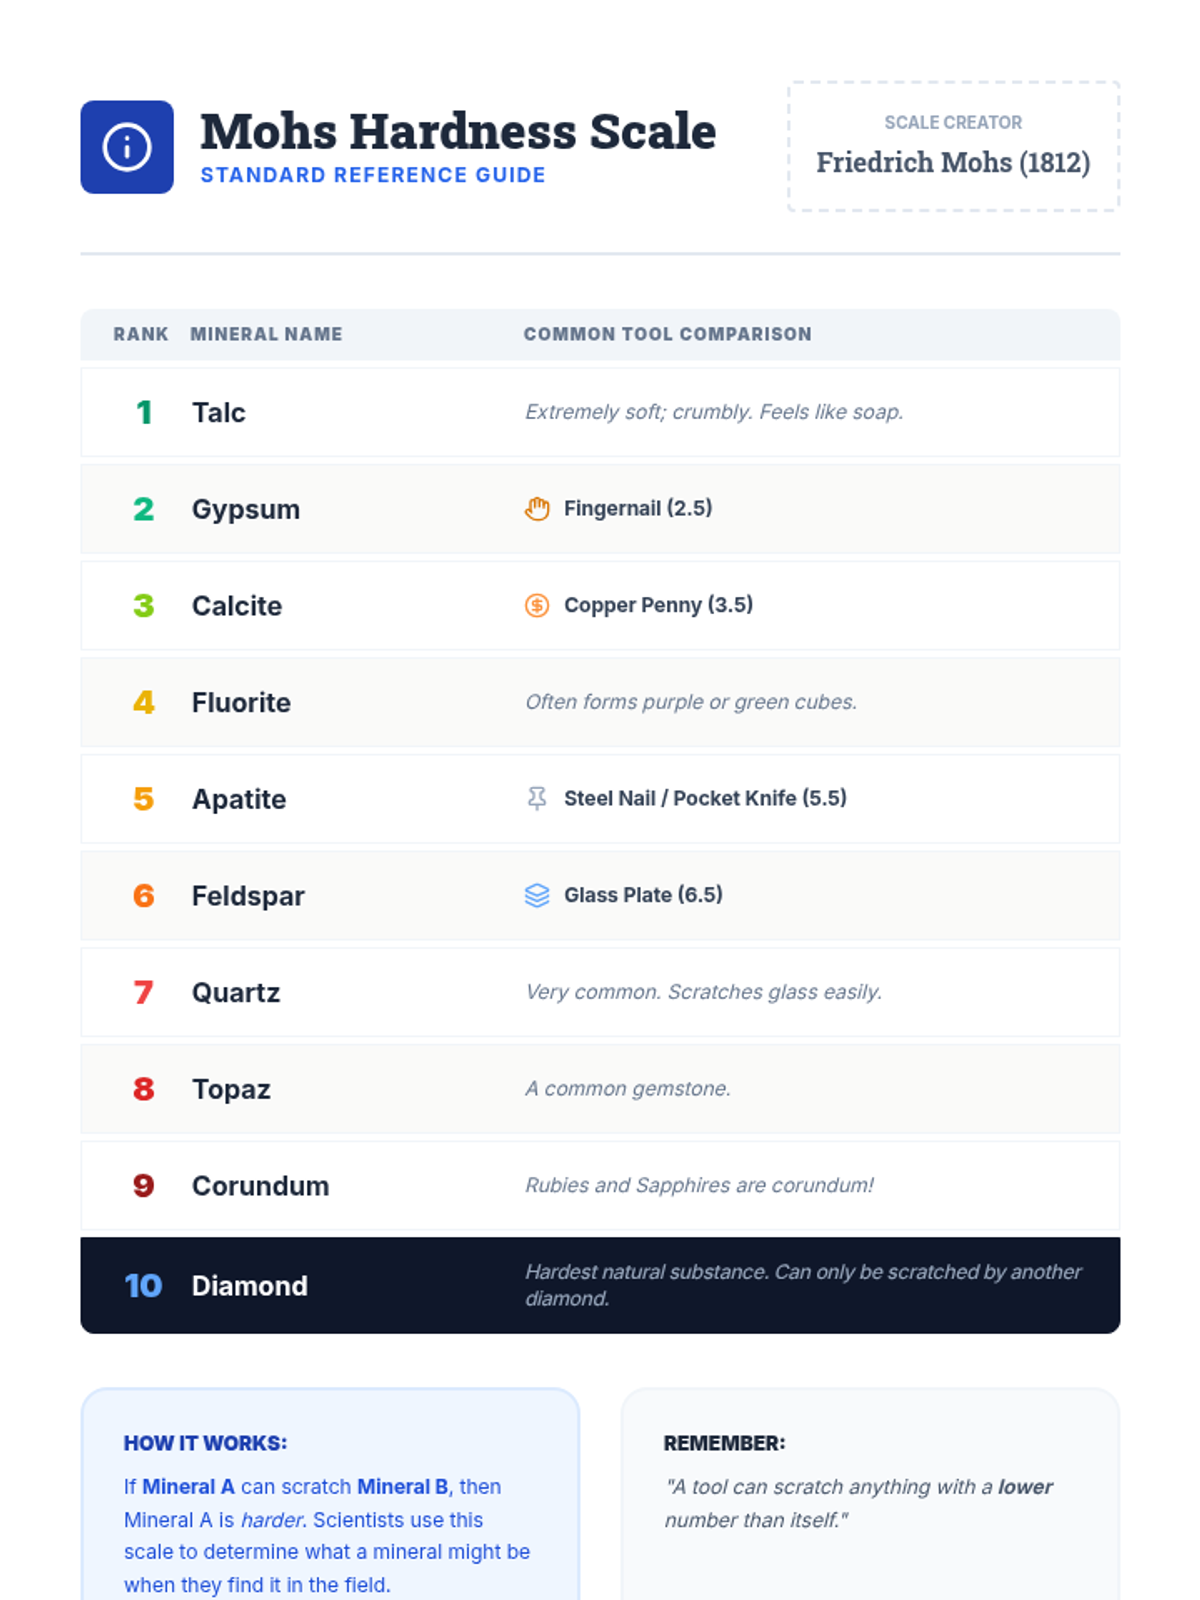
Task: Select the Quartz row
Action: click(600, 992)
